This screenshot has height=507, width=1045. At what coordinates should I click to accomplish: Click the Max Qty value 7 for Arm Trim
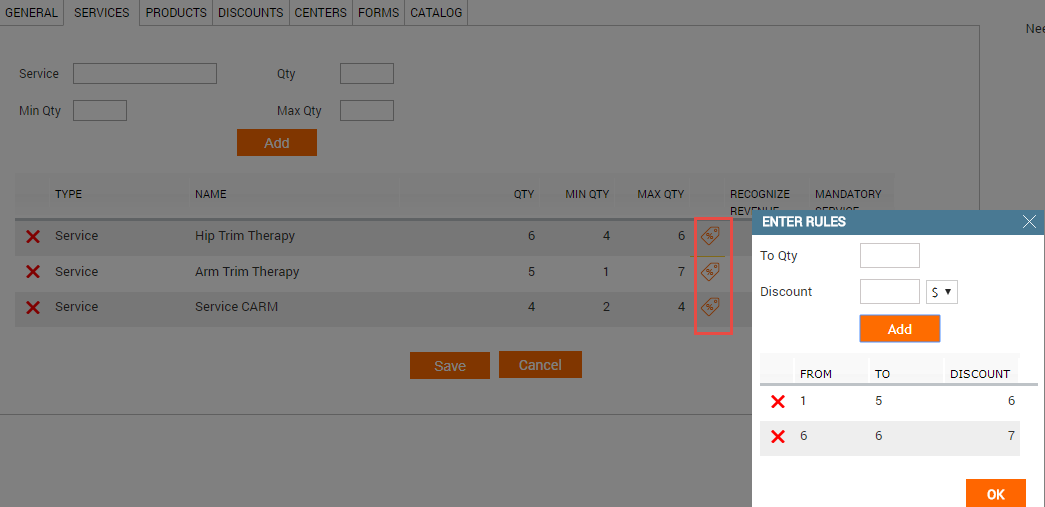(681, 272)
